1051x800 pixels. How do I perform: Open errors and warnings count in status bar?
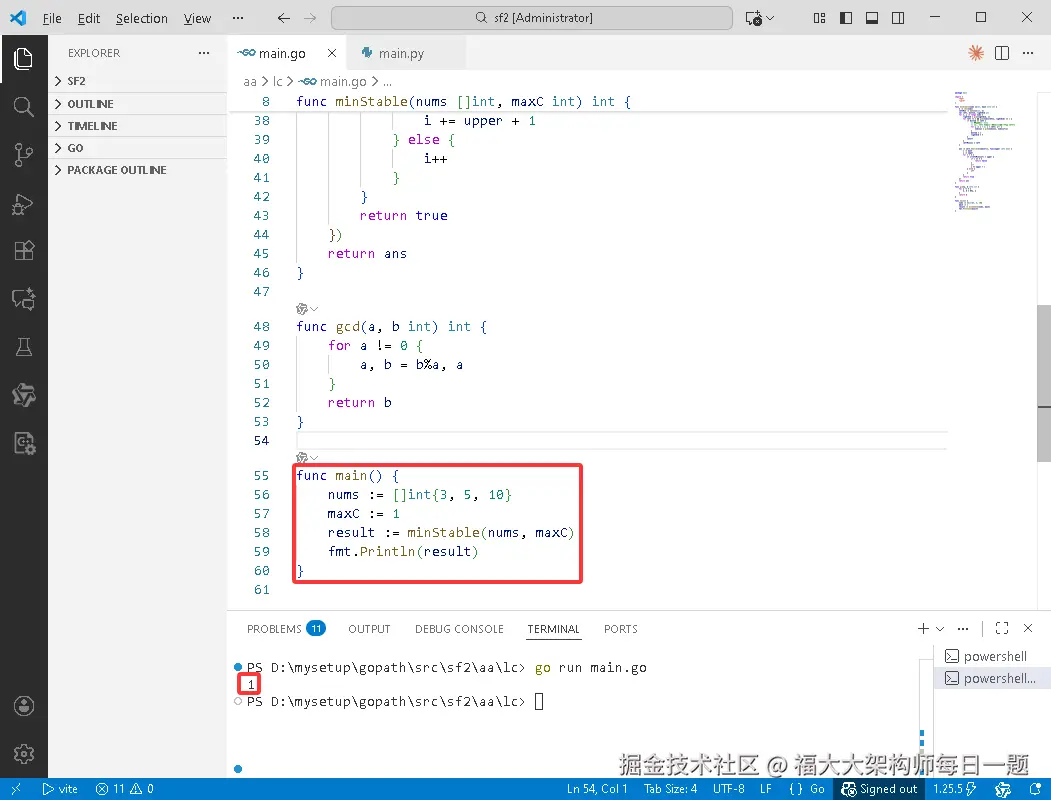click(125, 789)
